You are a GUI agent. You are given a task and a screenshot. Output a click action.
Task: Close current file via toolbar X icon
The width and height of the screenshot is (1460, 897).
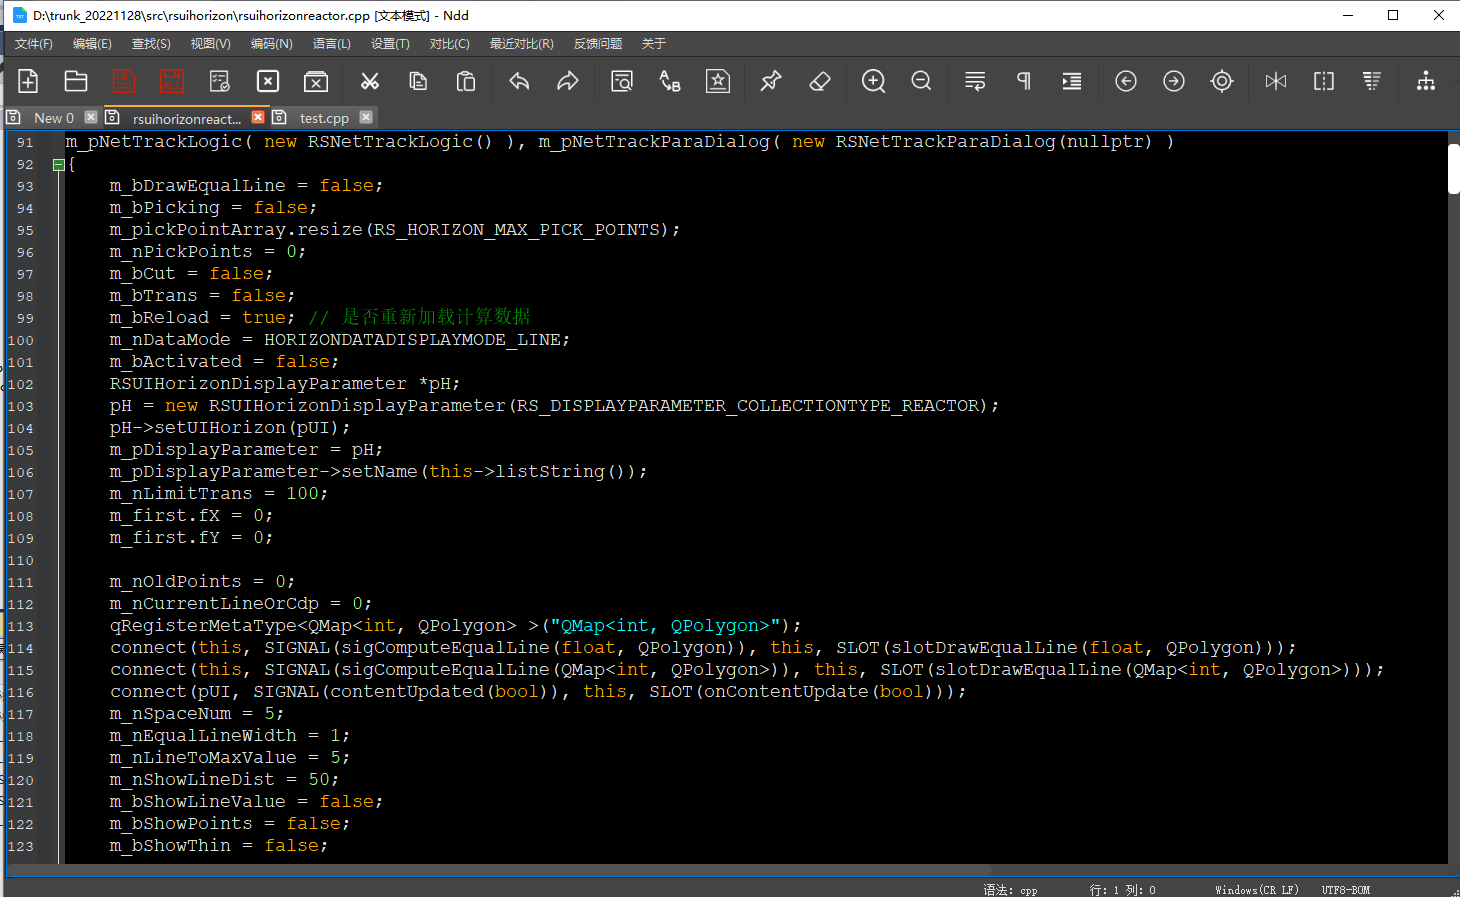[x=268, y=81]
